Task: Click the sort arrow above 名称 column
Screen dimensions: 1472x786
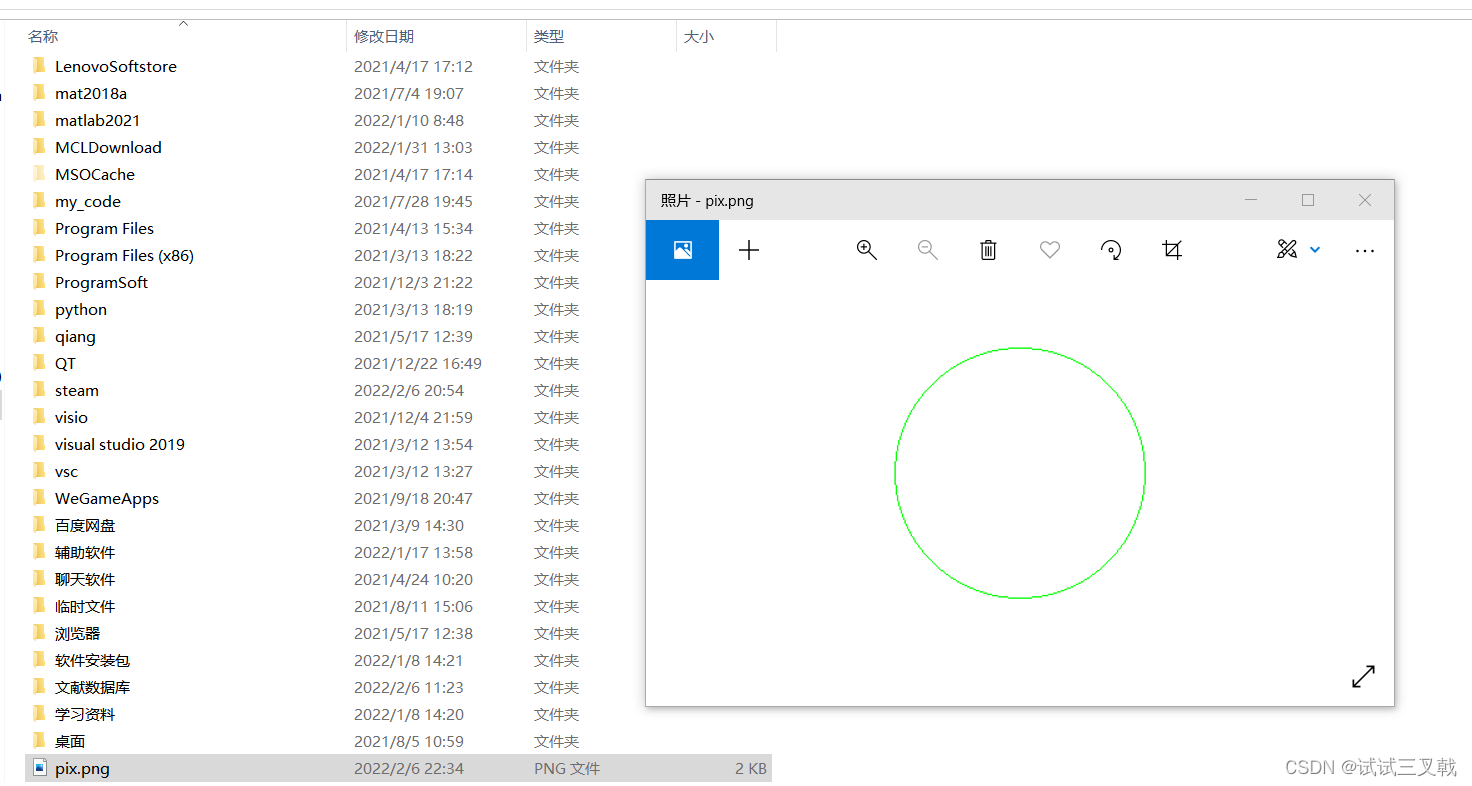Action: (183, 22)
